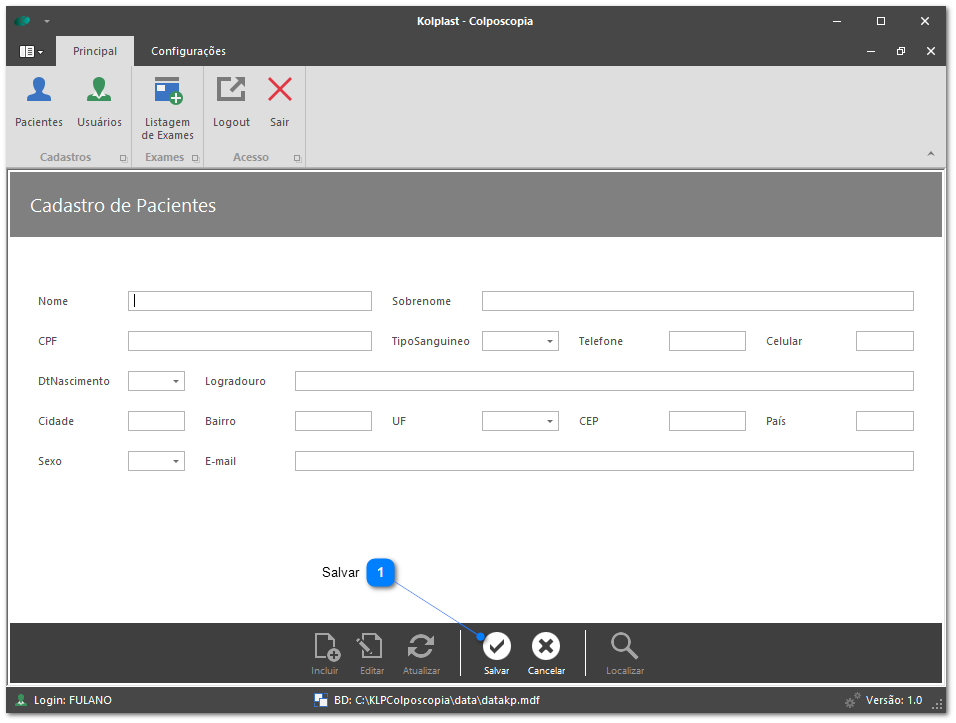Screen dimensions: 956x723
Task: Click the Cadastro de Pacientes heading
Action: click(123, 206)
